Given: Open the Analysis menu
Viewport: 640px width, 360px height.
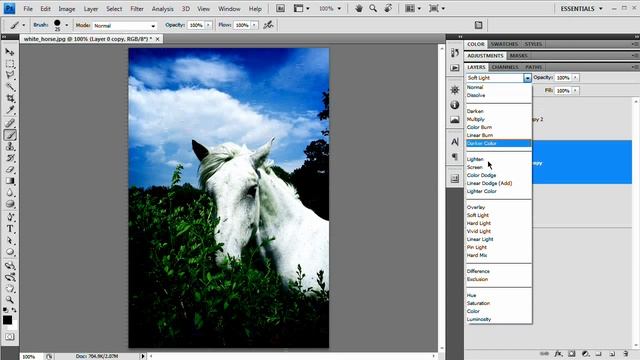Looking at the screenshot, I should (162, 9).
